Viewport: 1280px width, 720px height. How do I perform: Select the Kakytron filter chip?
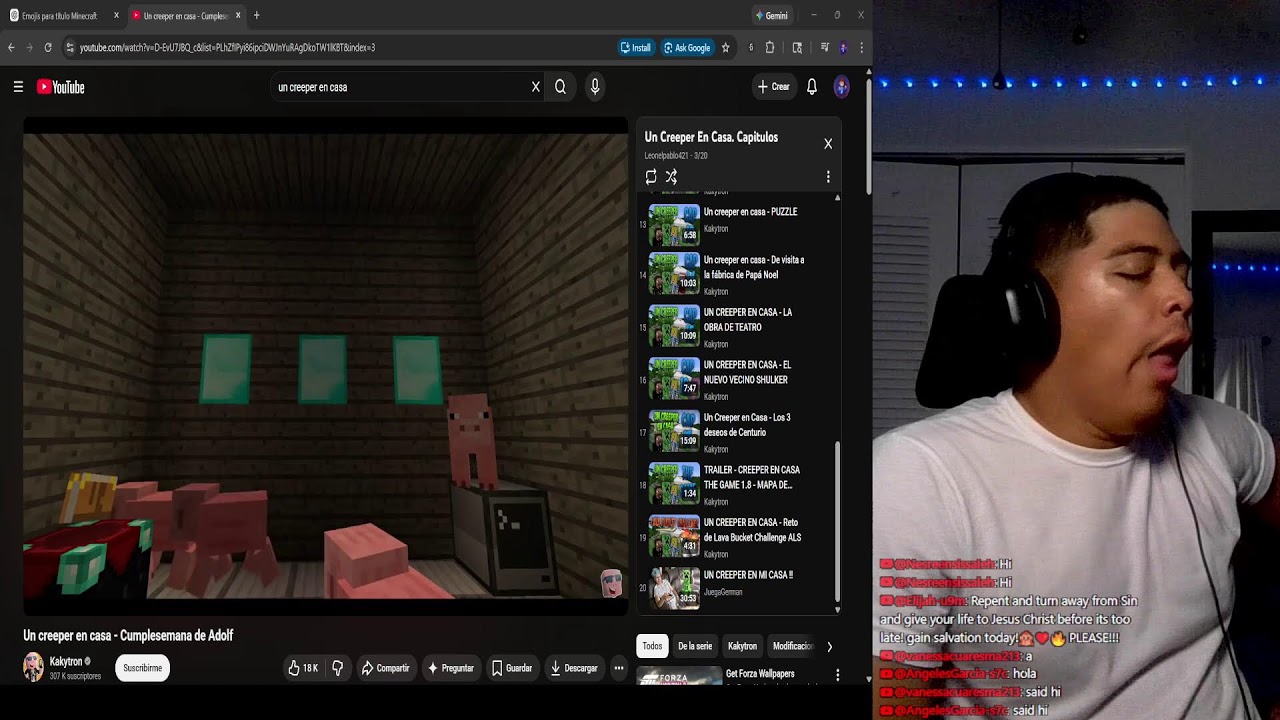pyautogui.click(x=742, y=646)
